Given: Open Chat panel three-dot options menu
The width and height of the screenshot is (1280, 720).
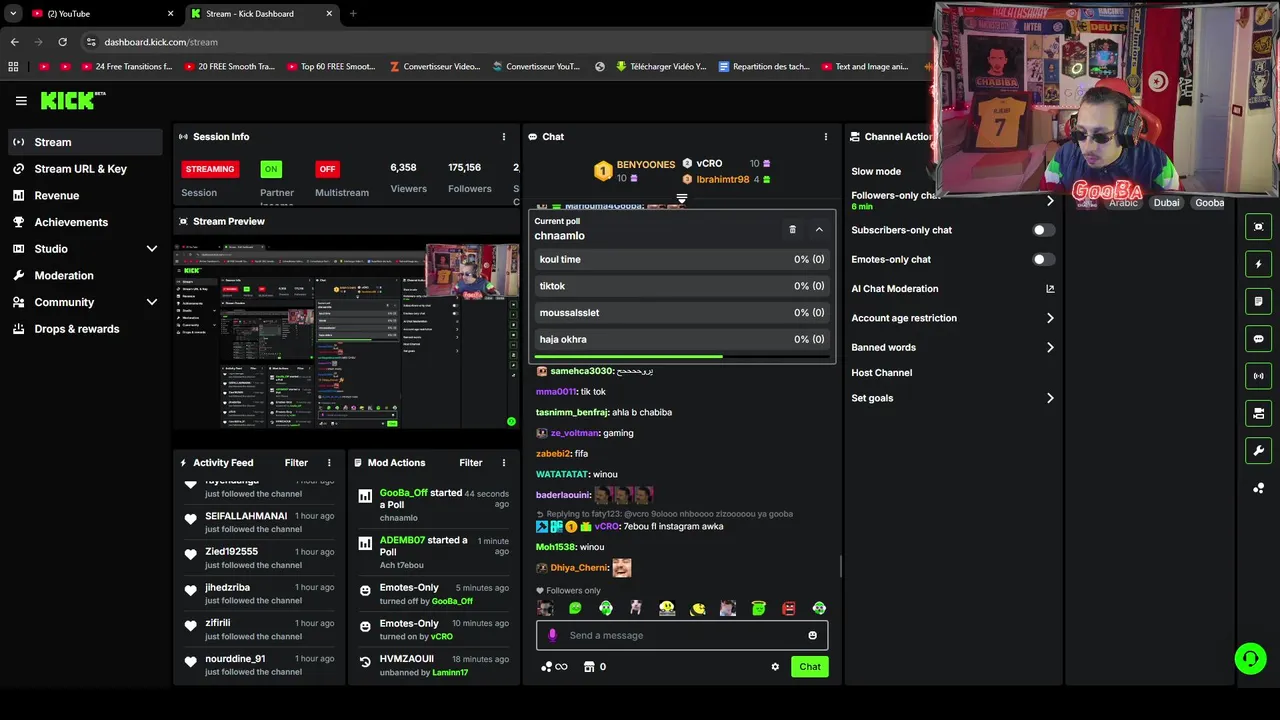Looking at the screenshot, I should click(x=826, y=137).
